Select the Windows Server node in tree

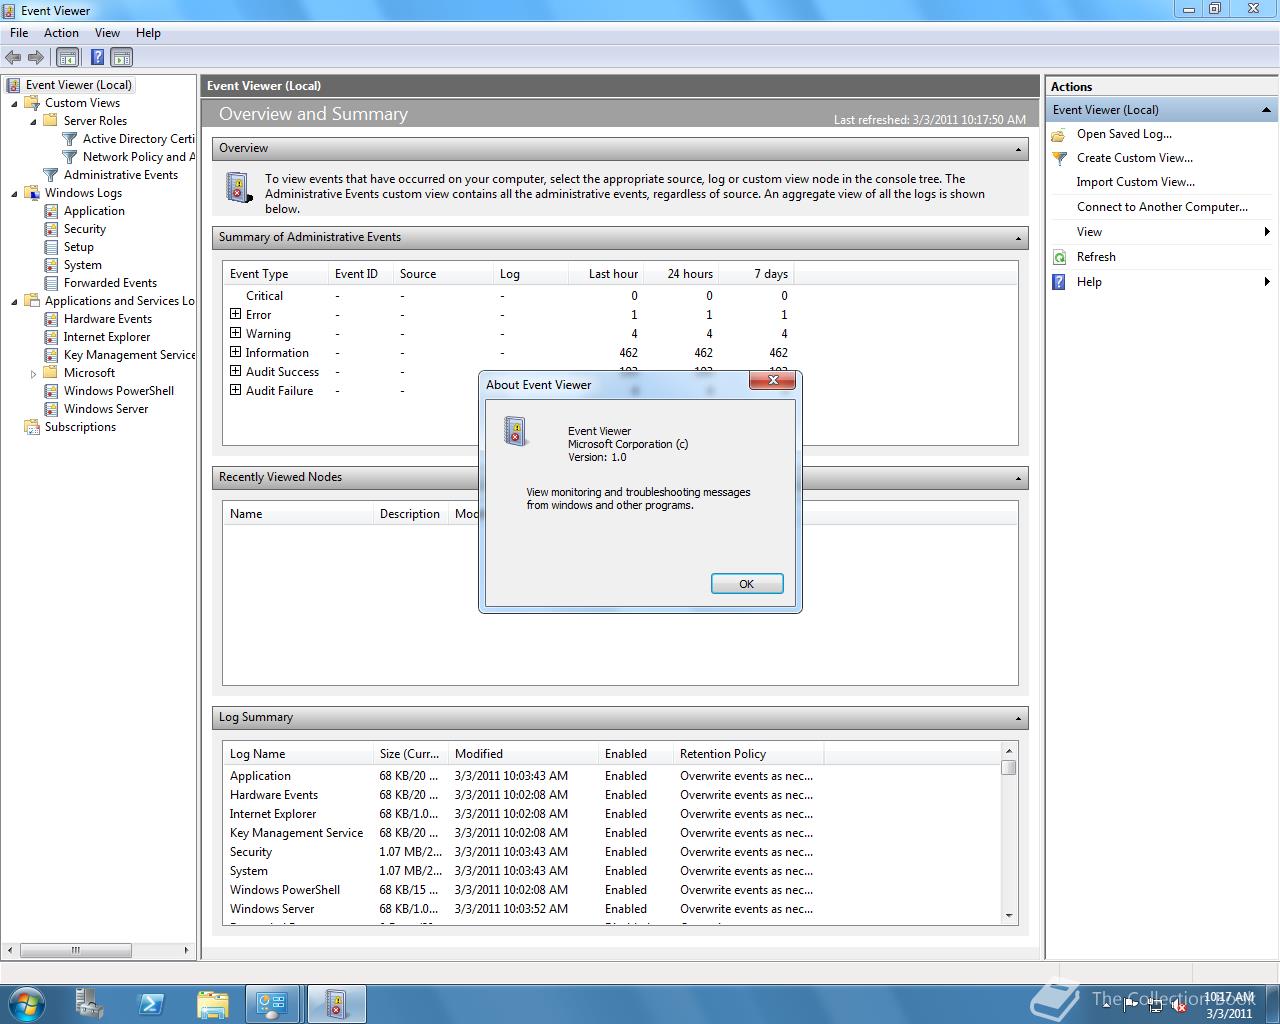point(106,409)
